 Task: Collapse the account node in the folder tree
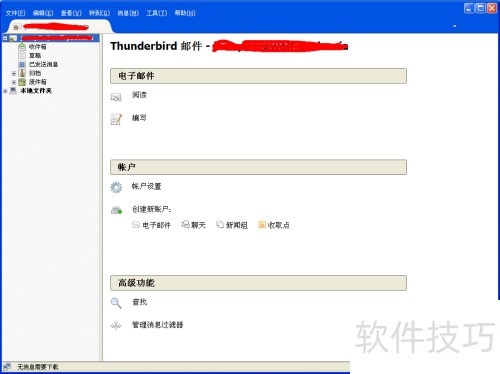click(5, 38)
